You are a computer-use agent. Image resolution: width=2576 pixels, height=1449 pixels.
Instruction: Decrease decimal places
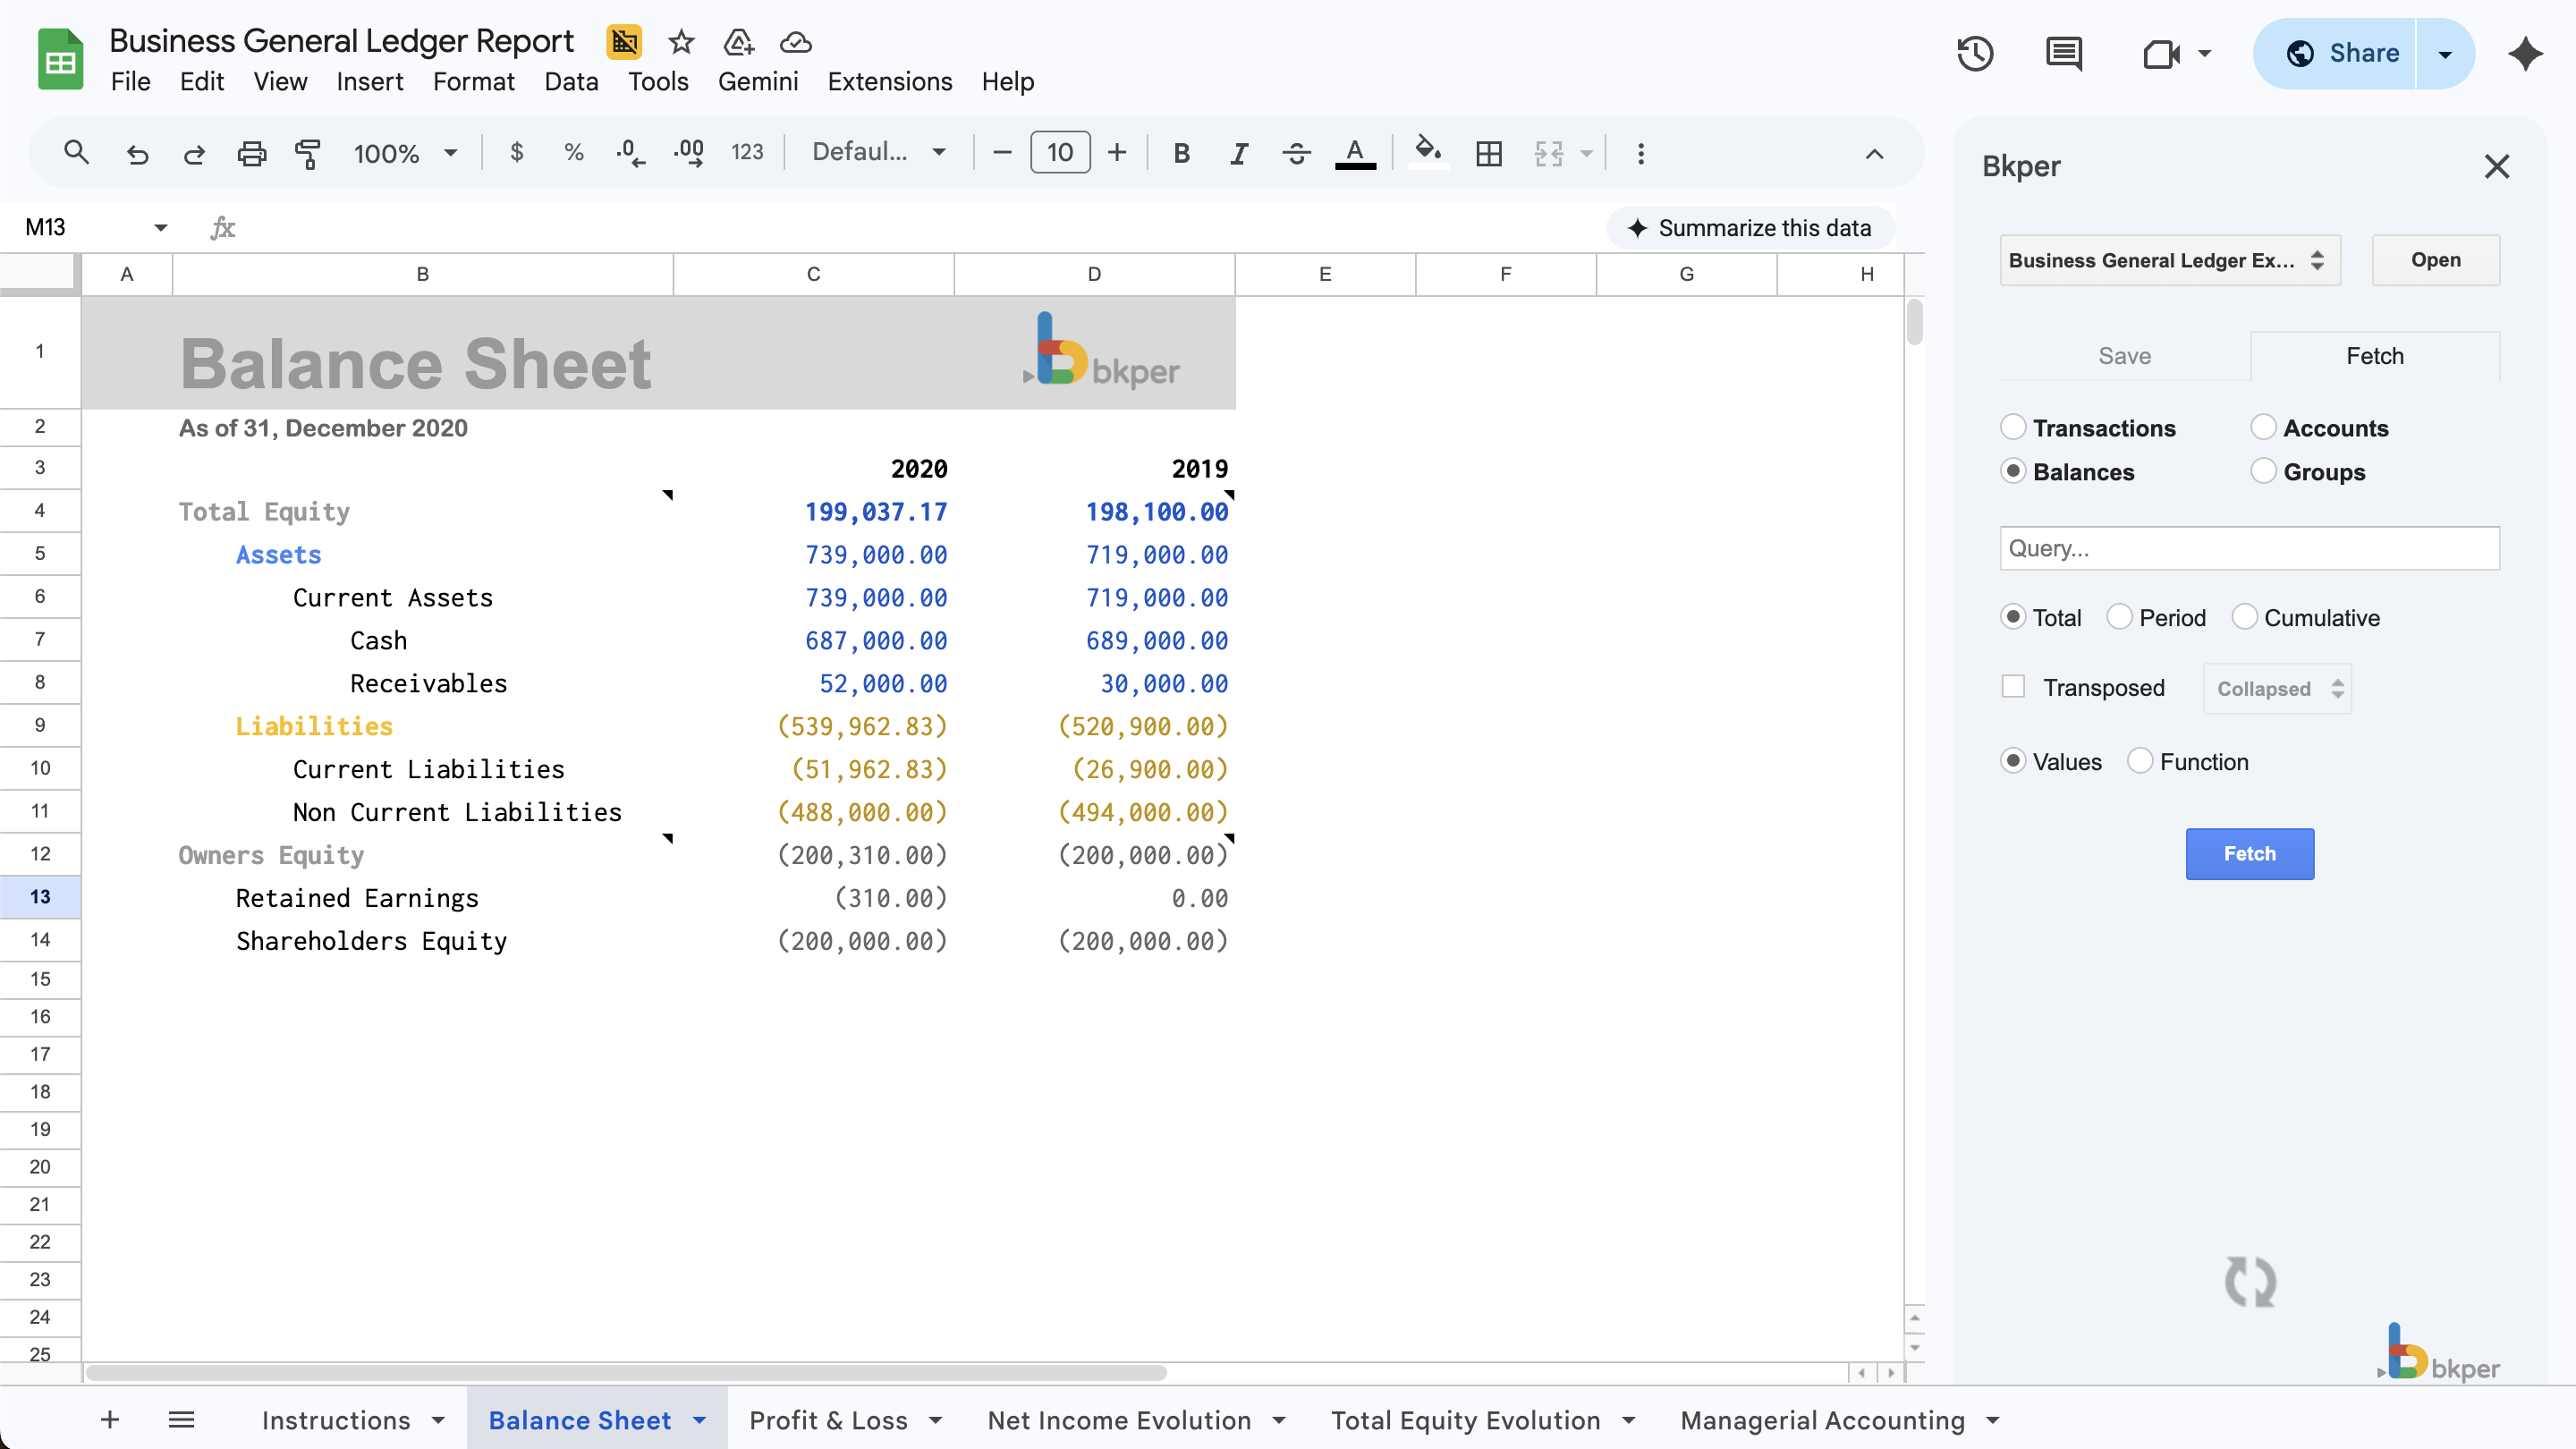pyautogui.click(x=630, y=152)
